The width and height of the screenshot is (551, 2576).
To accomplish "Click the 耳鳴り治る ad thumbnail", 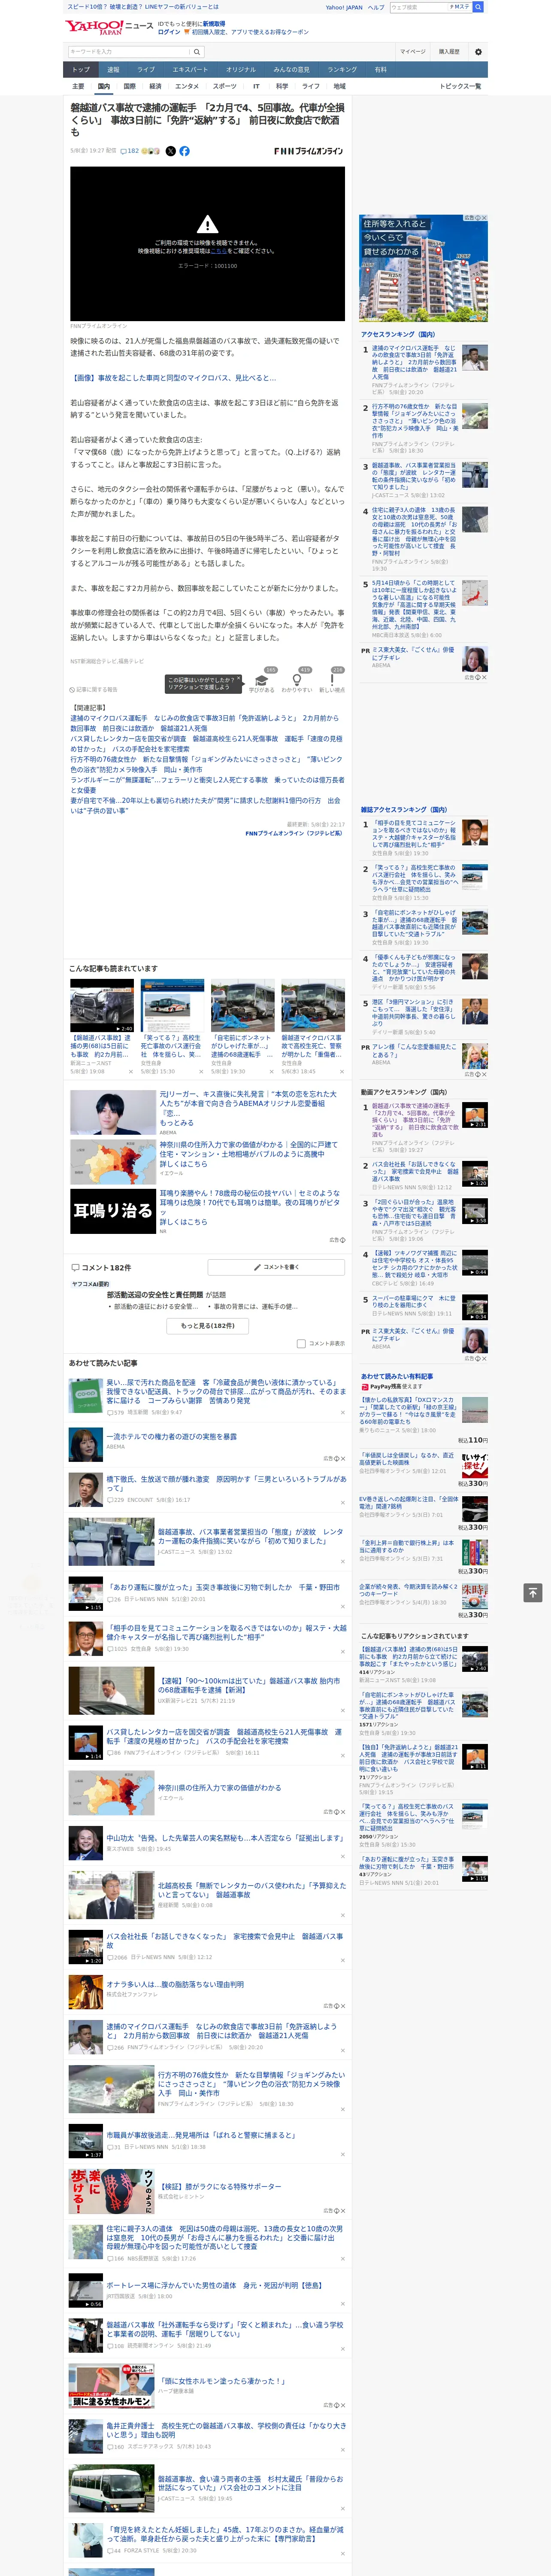I will 112,1211.
